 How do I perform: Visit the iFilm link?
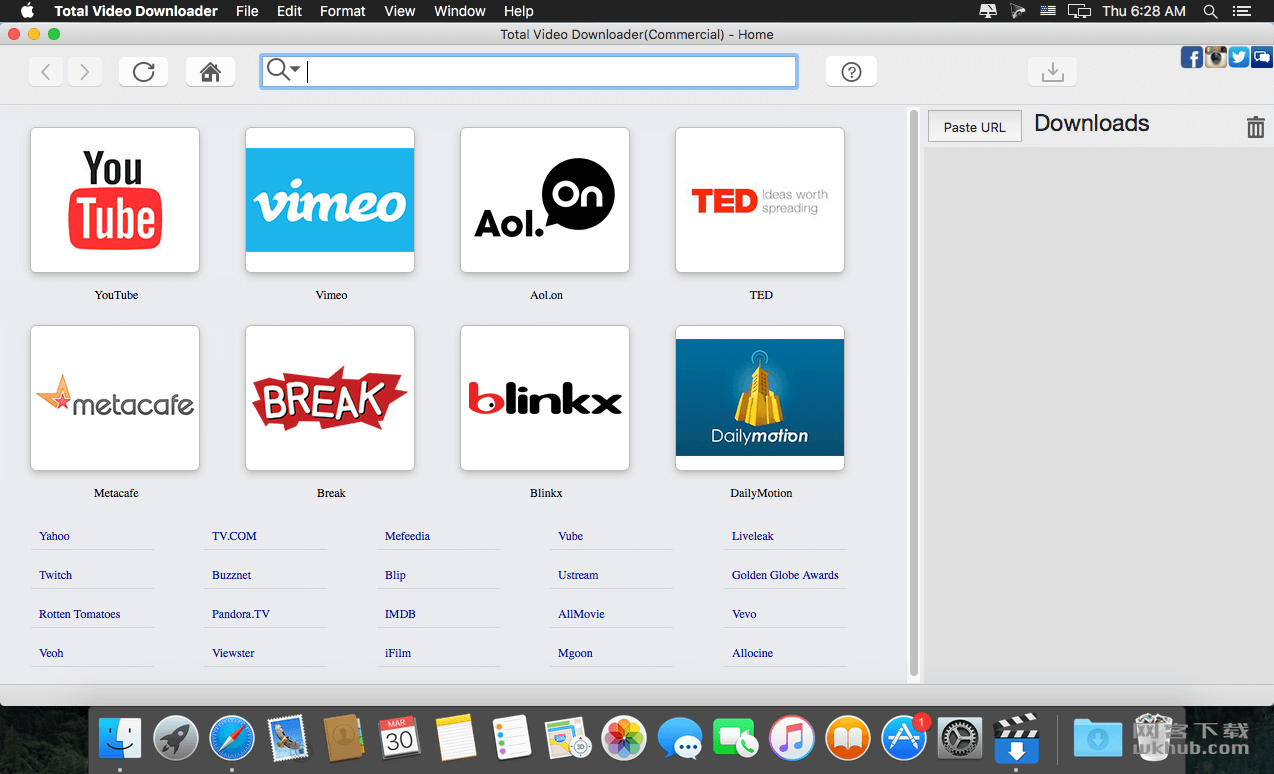coord(398,653)
